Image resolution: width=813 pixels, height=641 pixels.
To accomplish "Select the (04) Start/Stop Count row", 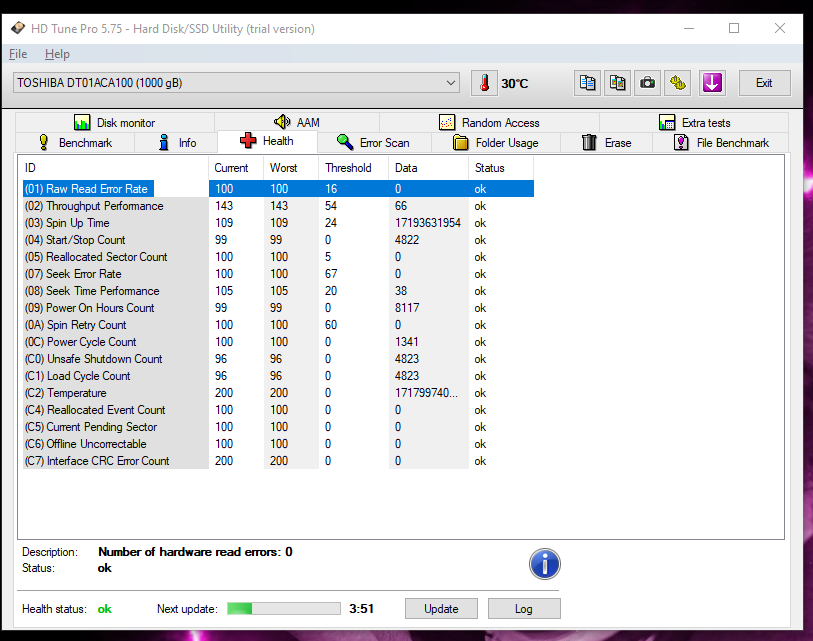I will [x=278, y=240].
